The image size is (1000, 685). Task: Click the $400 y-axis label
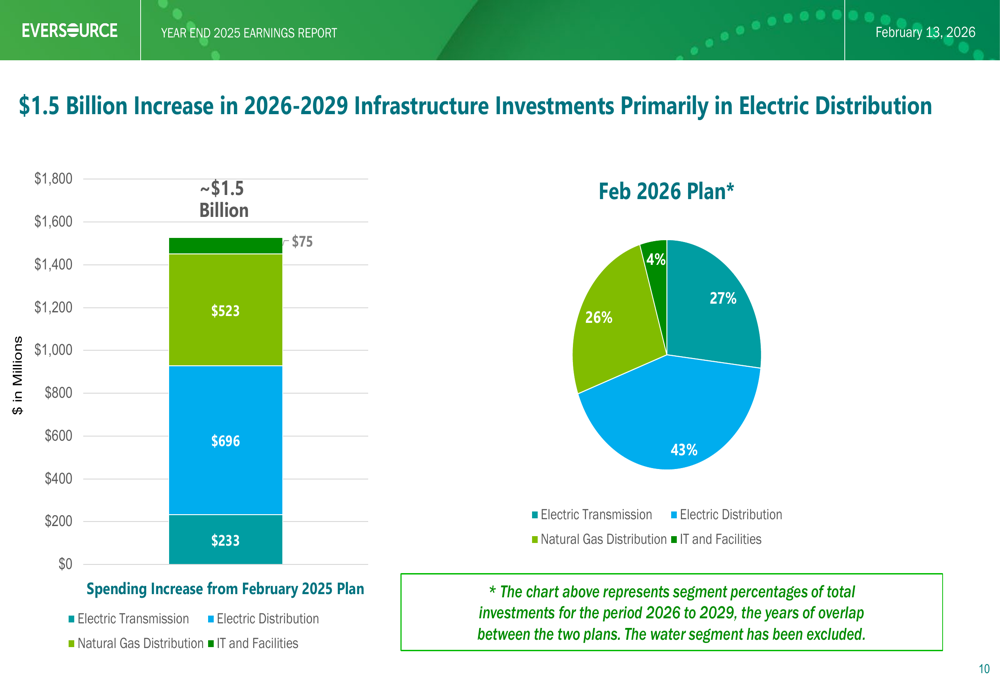pos(58,478)
